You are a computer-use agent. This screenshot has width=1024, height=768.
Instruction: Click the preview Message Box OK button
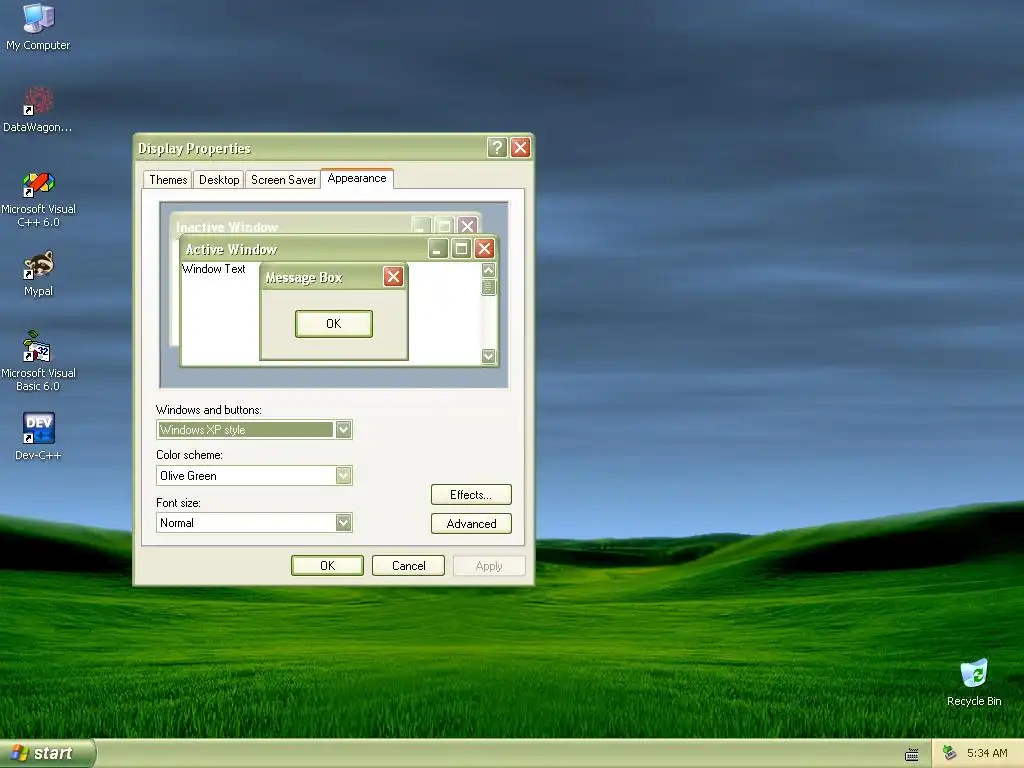[x=334, y=324]
